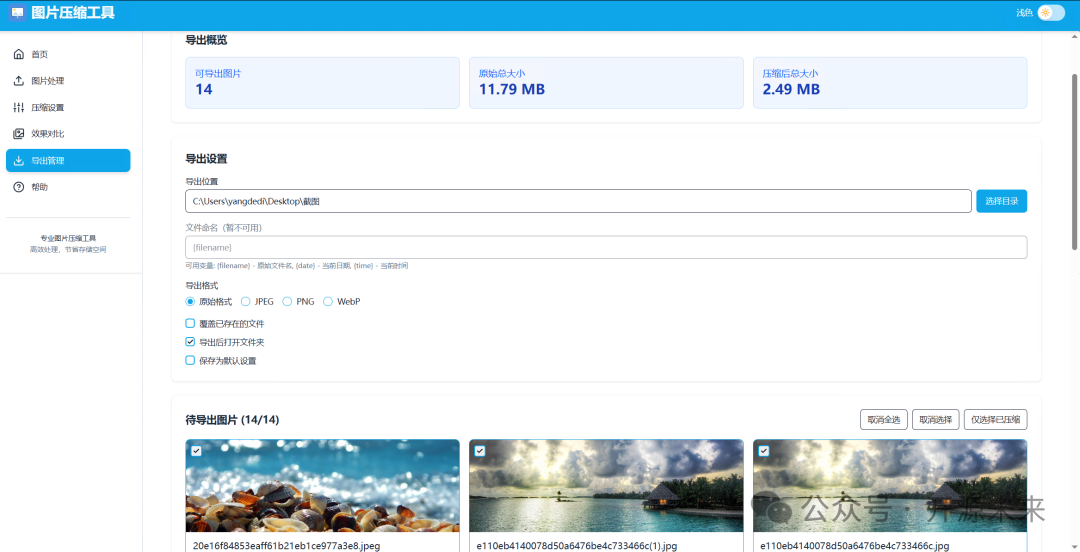Check 保存为默认设置 option
The width and height of the screenshot is (1080, 552).
[x=190, y=360]
